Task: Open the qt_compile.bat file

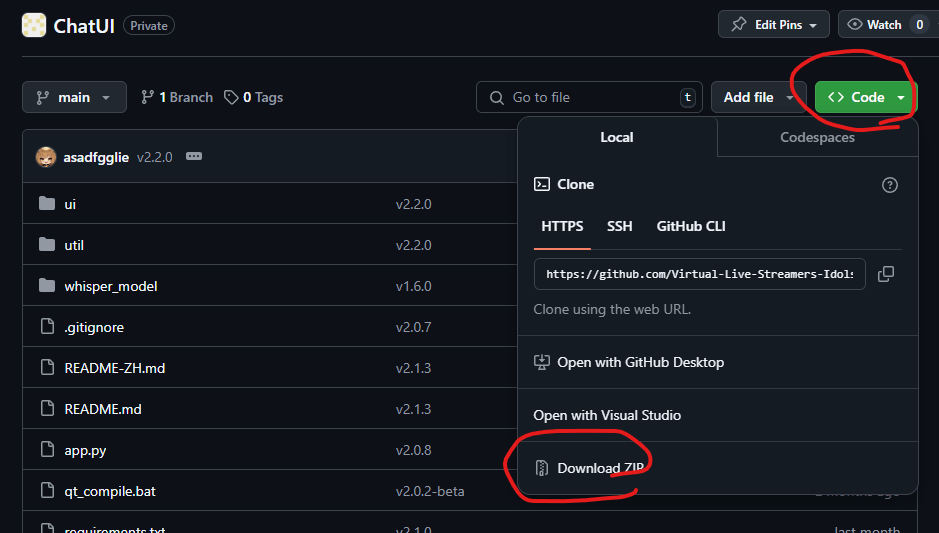Action: pos(110,491)
